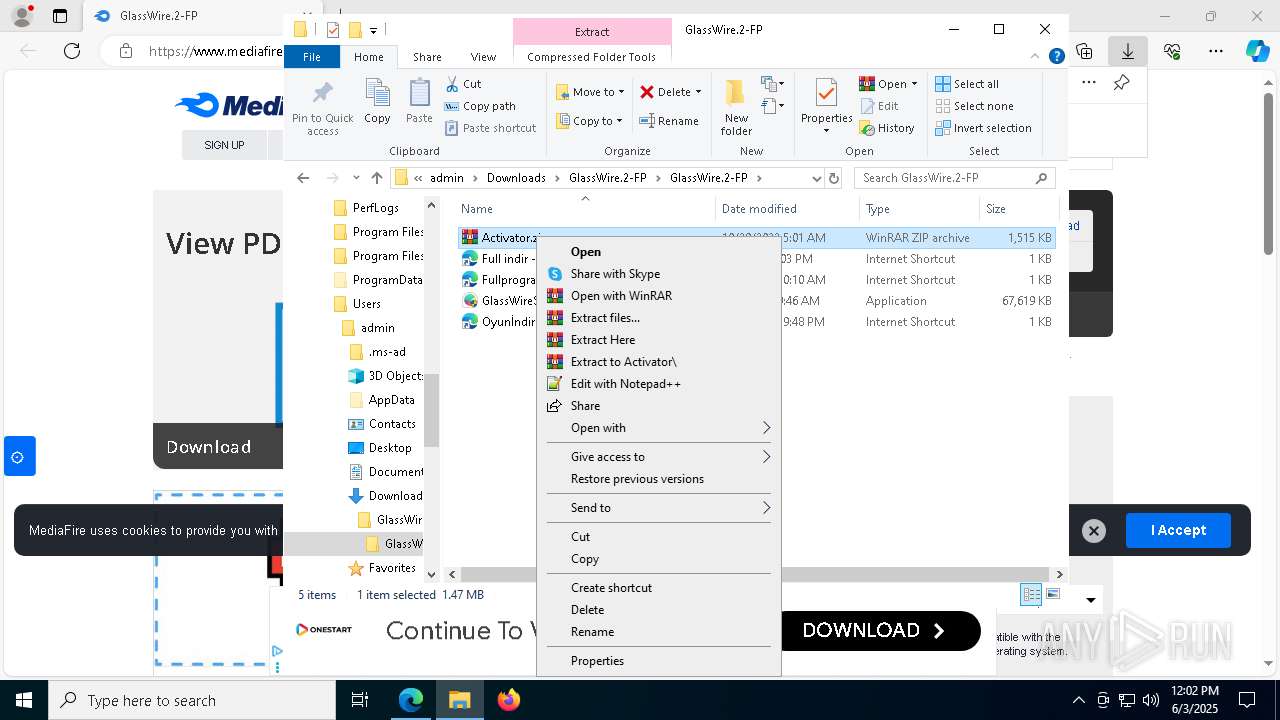Switch to the View ribbon tab
This screenshot has height=720, width=1280.
tap(483, 57)
